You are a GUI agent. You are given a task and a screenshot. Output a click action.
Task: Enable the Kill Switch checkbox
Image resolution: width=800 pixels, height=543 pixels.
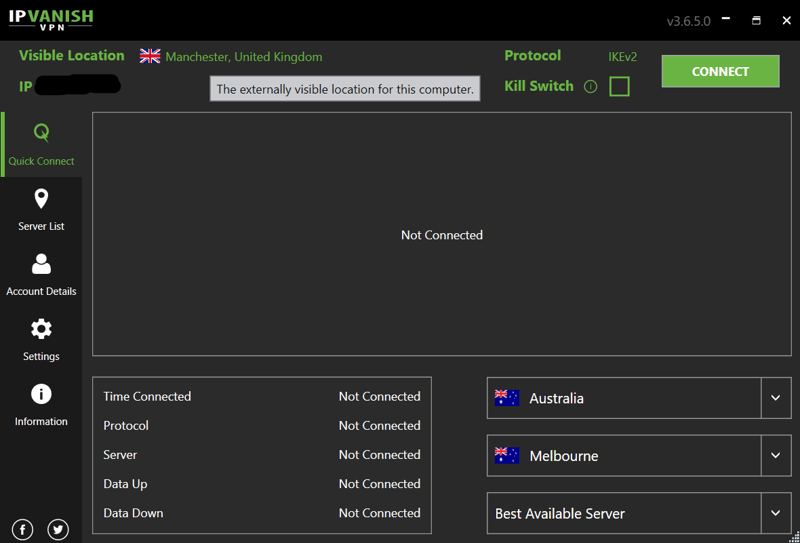tap(619, 87)
